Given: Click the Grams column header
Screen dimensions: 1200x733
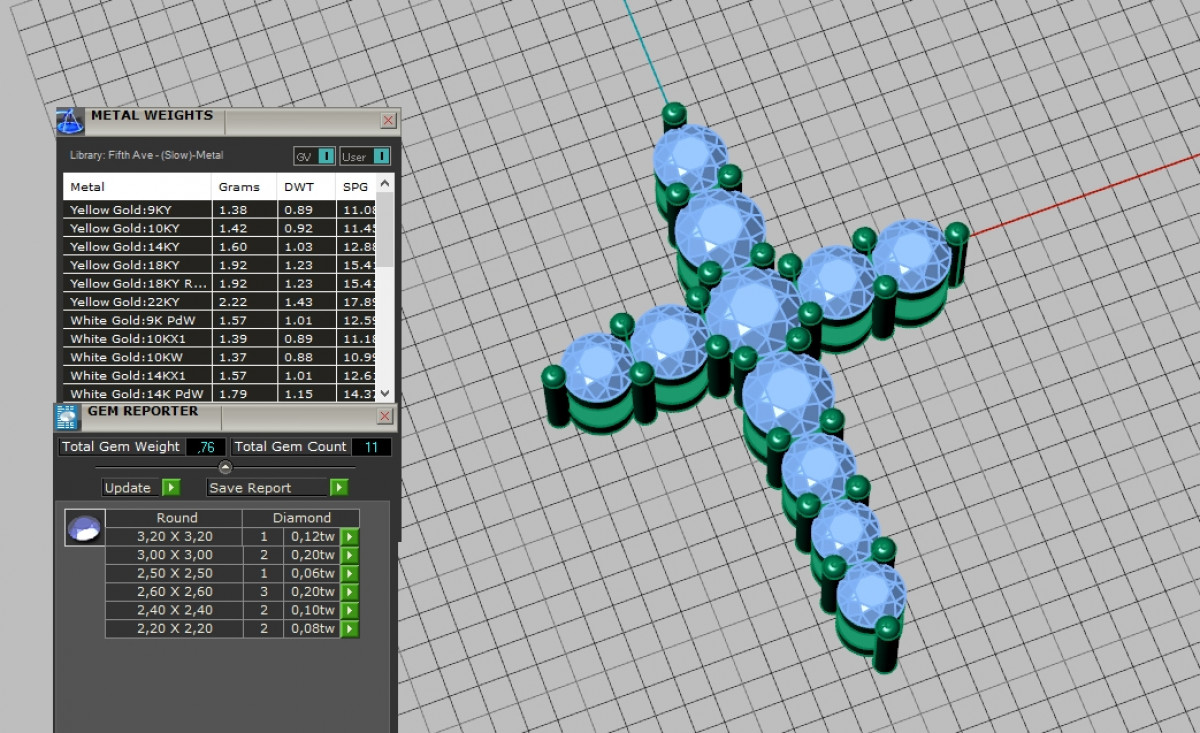Looking at the screenshot, I should click(x=239, y=187).
